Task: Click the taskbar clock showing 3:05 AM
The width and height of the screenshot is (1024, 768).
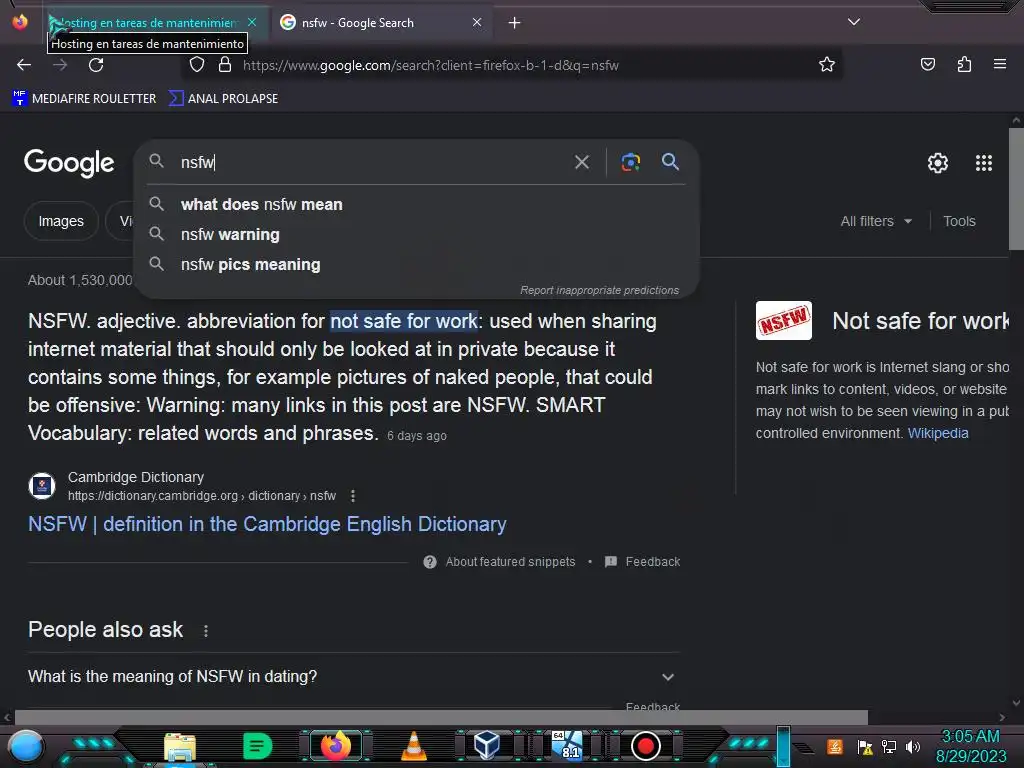Action: (x=971, y=746)
